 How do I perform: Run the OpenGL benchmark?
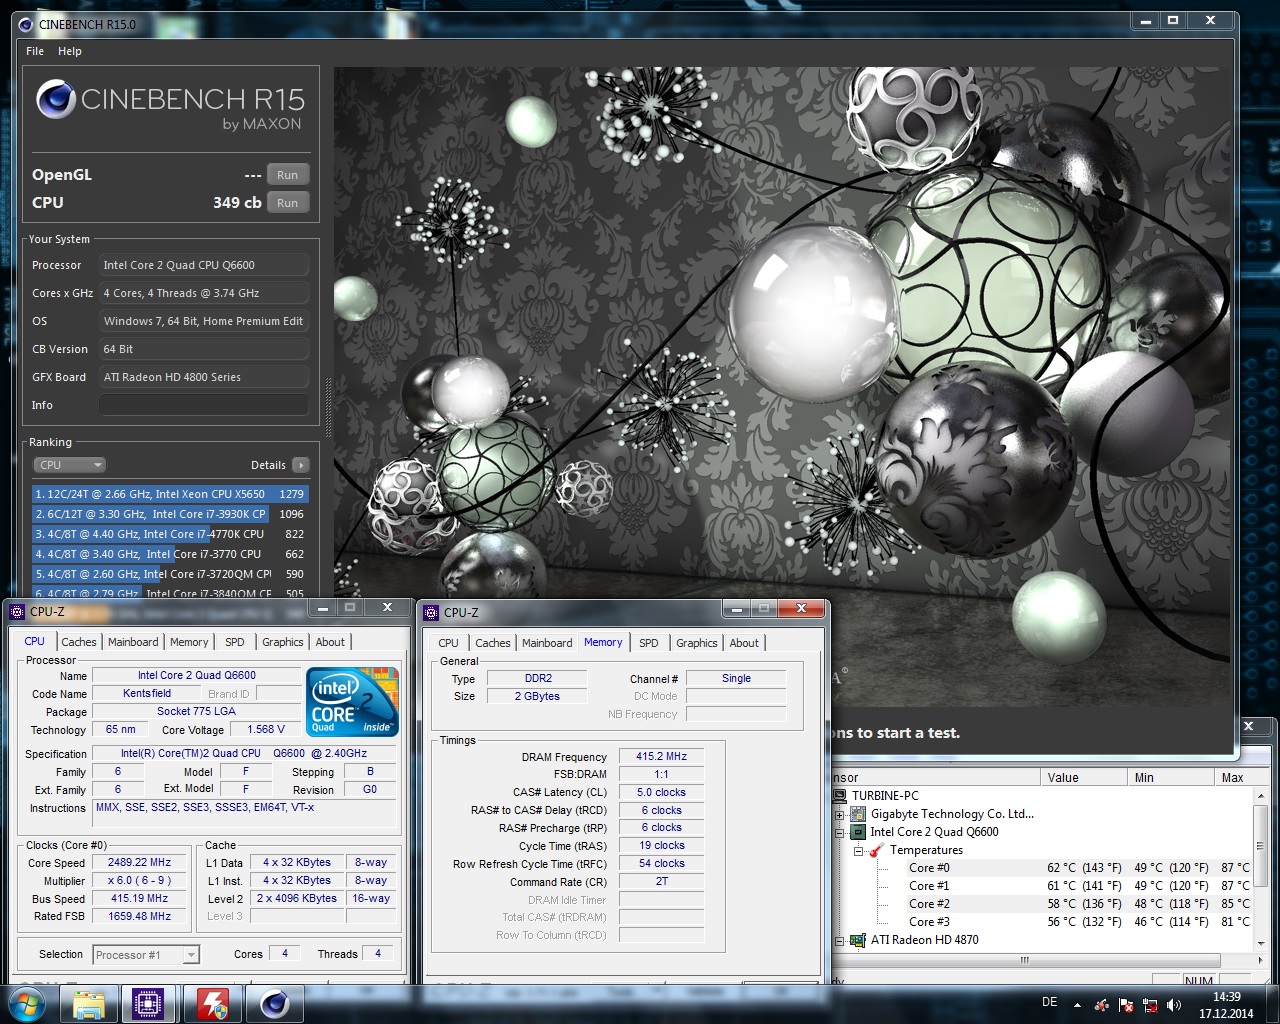[x=288, y=175]
